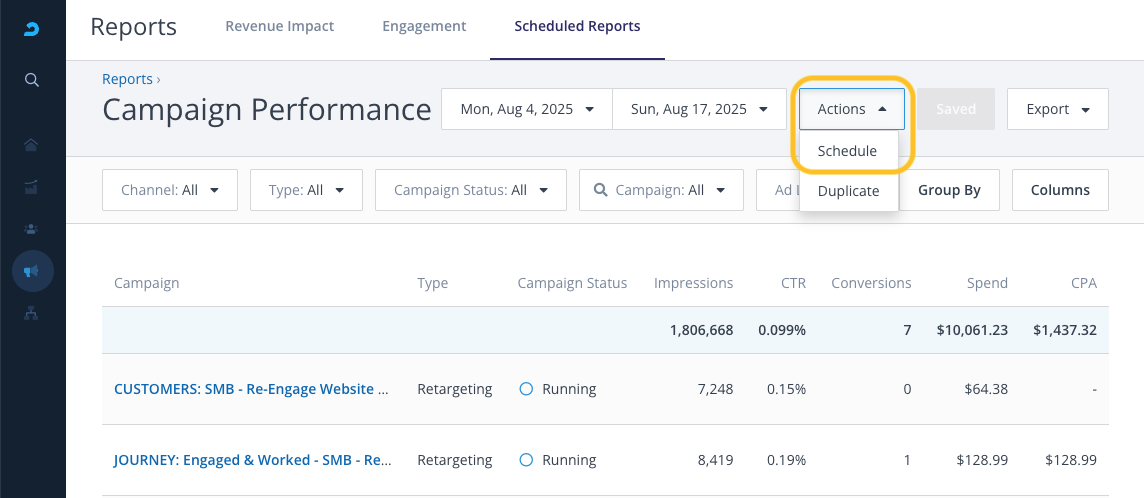
Task: Open the Channel: All filter dropdown
Action: coord(169,190)
